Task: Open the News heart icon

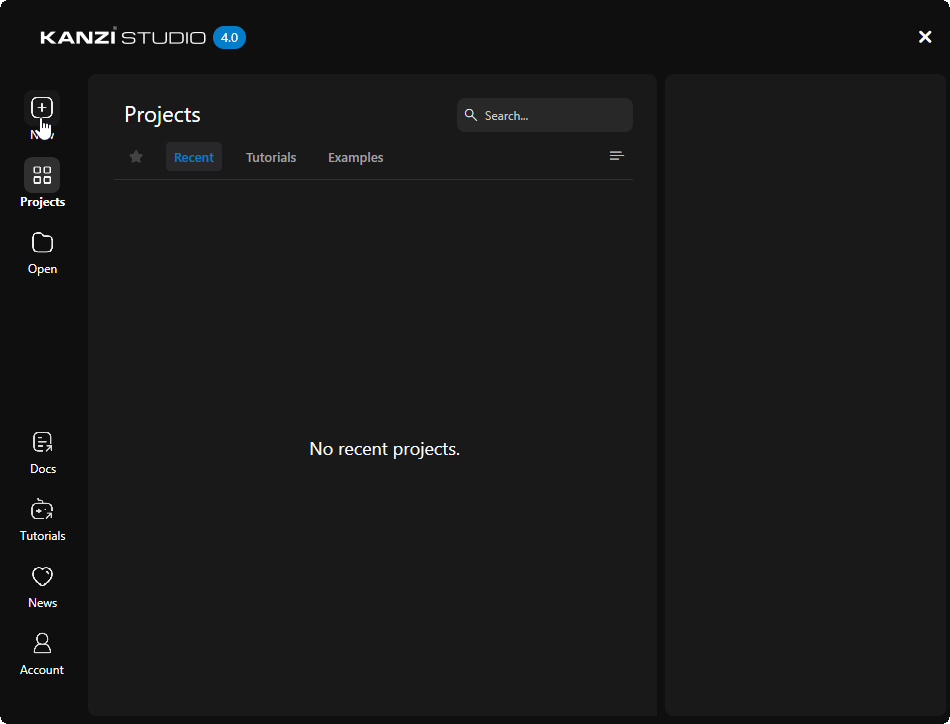Action: coord(42,576)
